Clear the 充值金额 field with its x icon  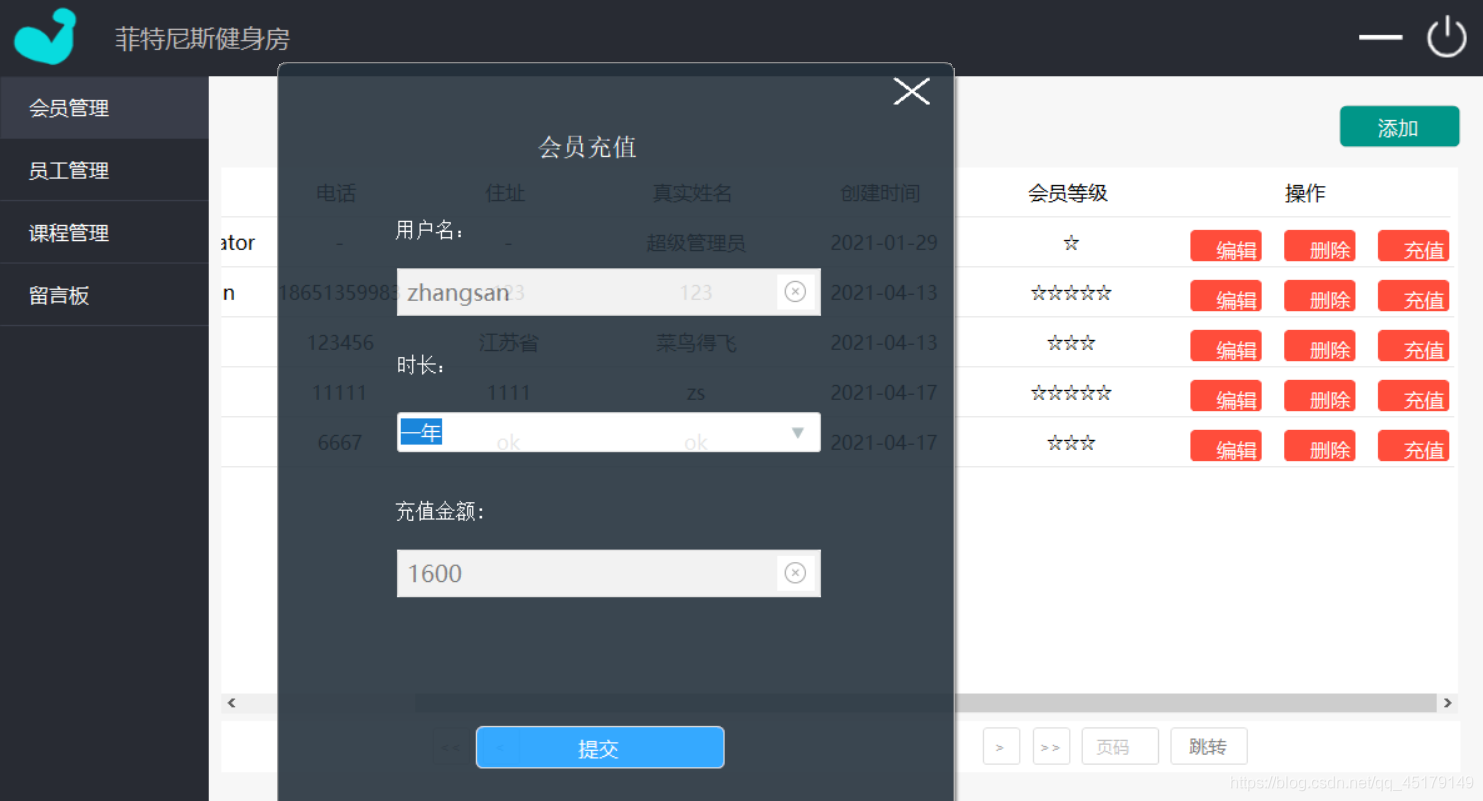coord(795,573)
